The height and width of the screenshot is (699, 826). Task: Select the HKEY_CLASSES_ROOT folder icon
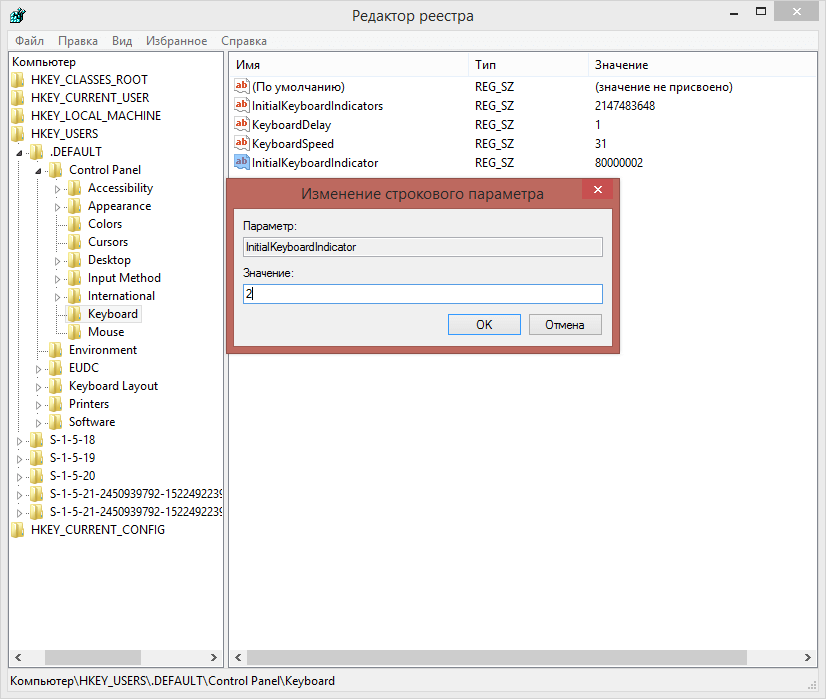point(17,80)
